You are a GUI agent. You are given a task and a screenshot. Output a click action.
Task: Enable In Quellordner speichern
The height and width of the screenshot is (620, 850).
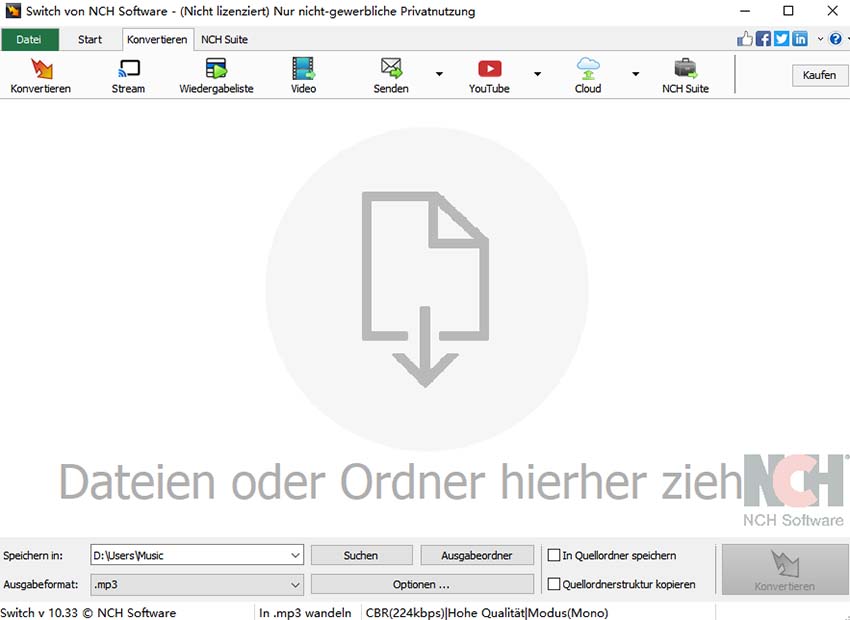(x=551, y=555)
